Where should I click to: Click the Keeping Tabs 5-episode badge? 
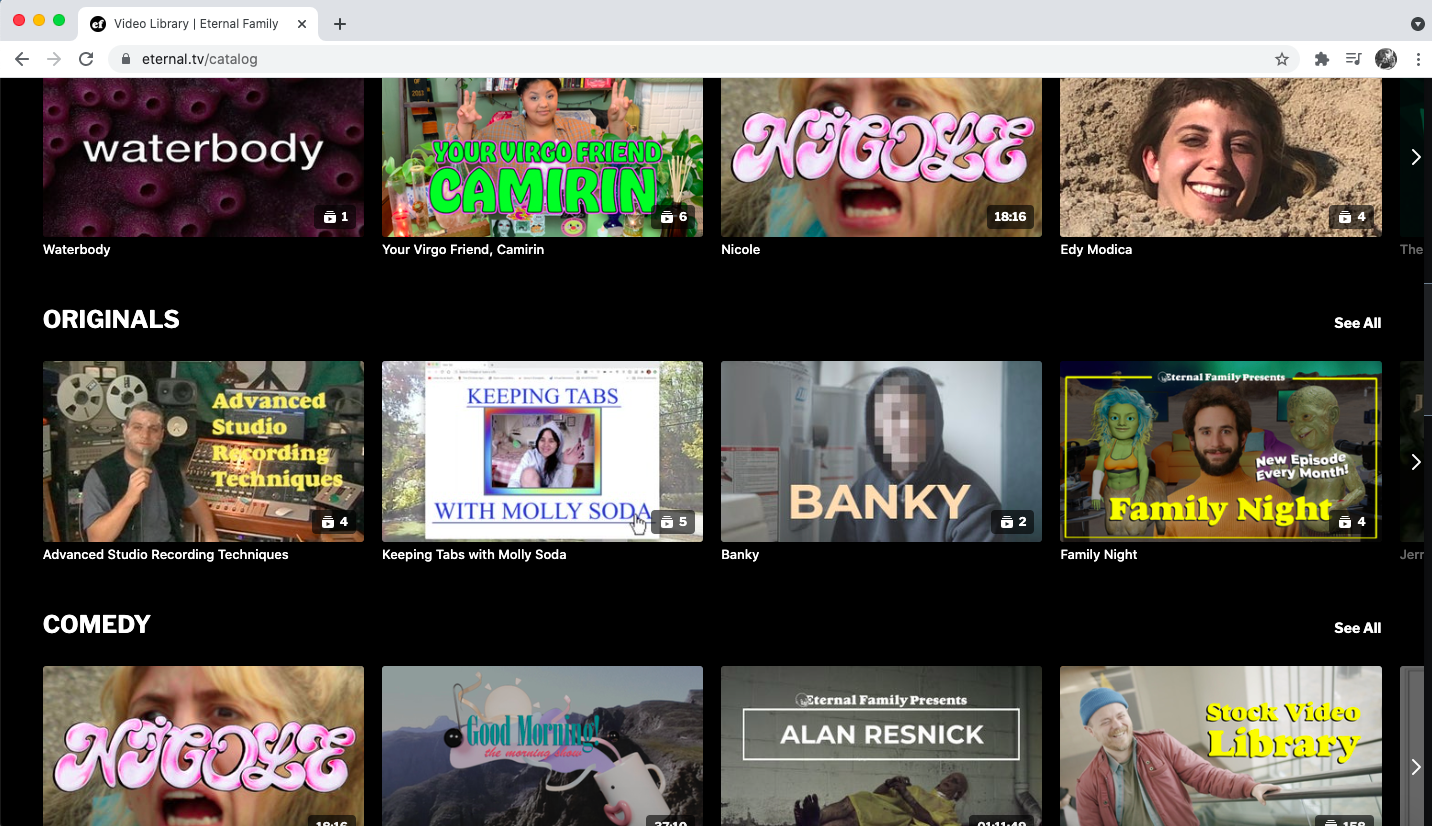[x=674, y=522]
